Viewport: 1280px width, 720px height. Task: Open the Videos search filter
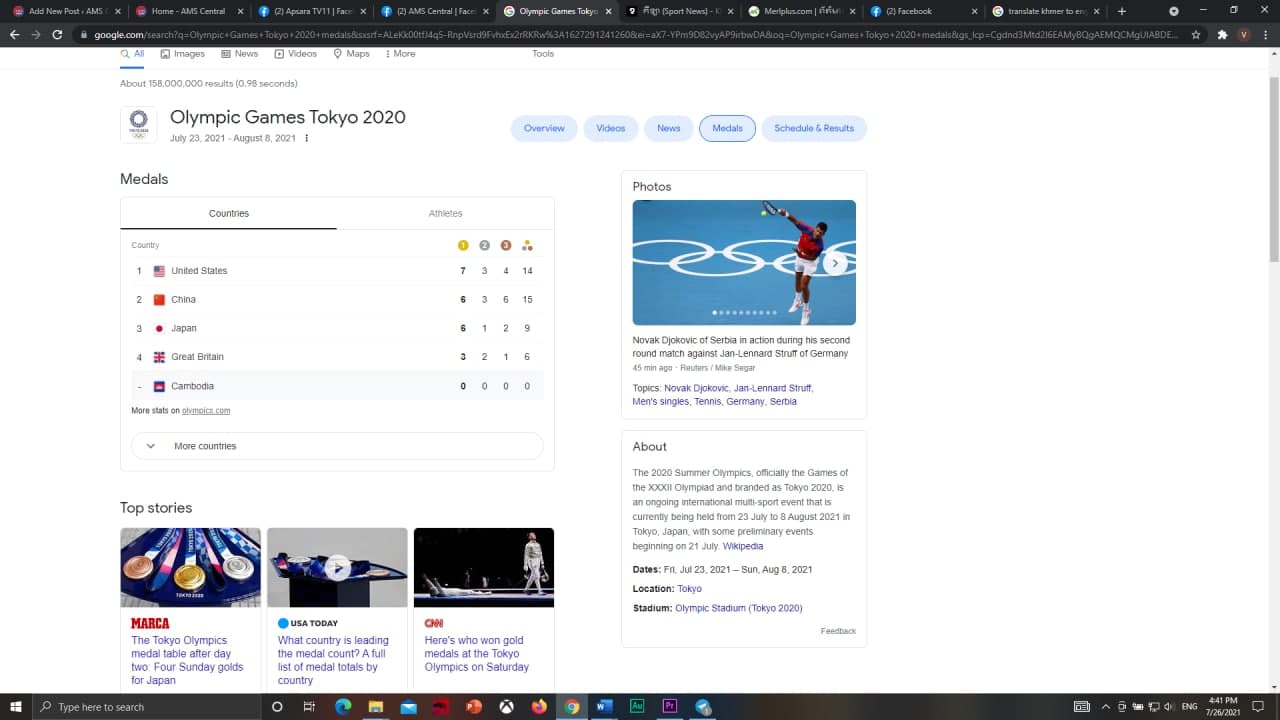click(295, 54)
